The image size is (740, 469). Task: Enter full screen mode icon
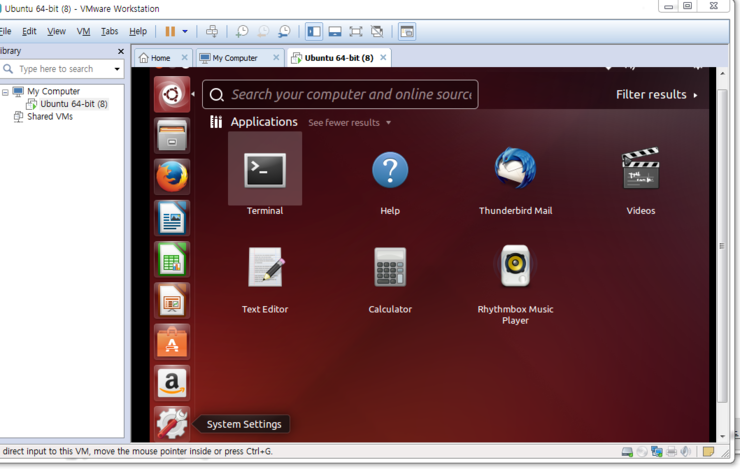pos(356,32)
